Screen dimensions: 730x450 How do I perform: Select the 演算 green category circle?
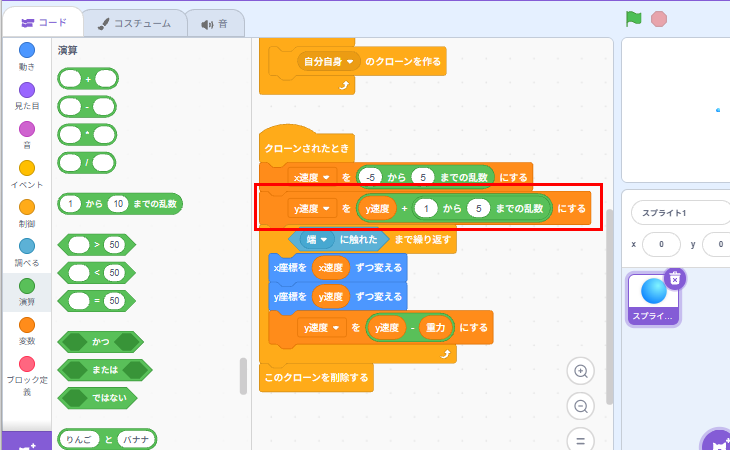click(x=27, y=286)
